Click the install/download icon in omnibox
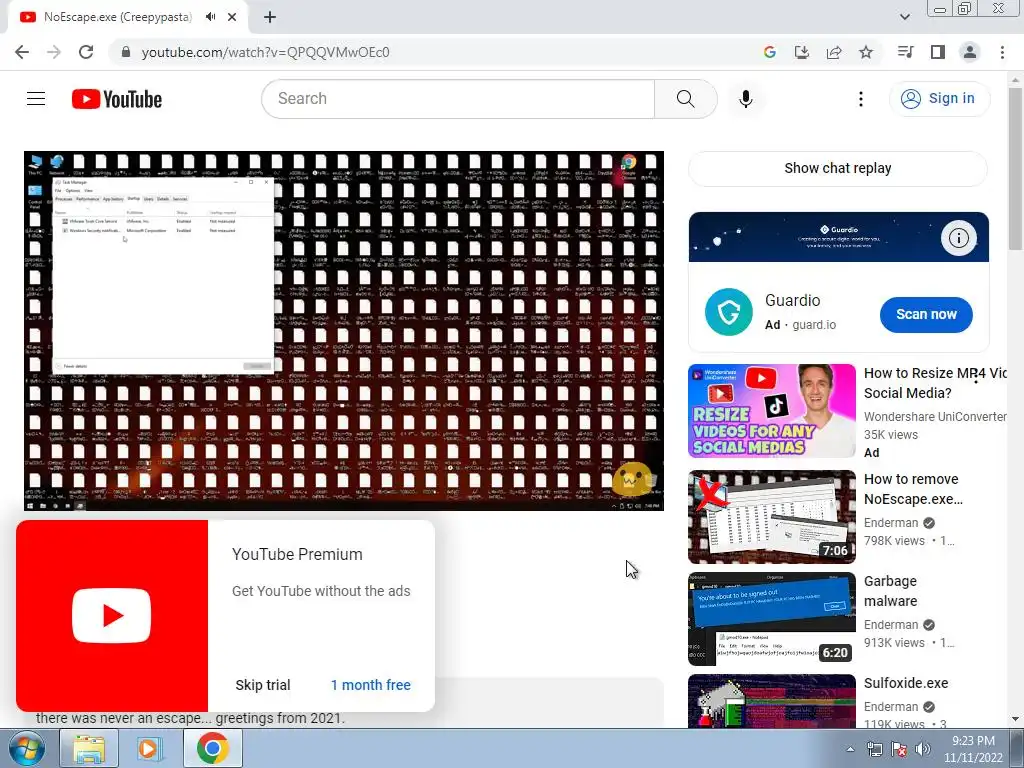 point(801,52)
